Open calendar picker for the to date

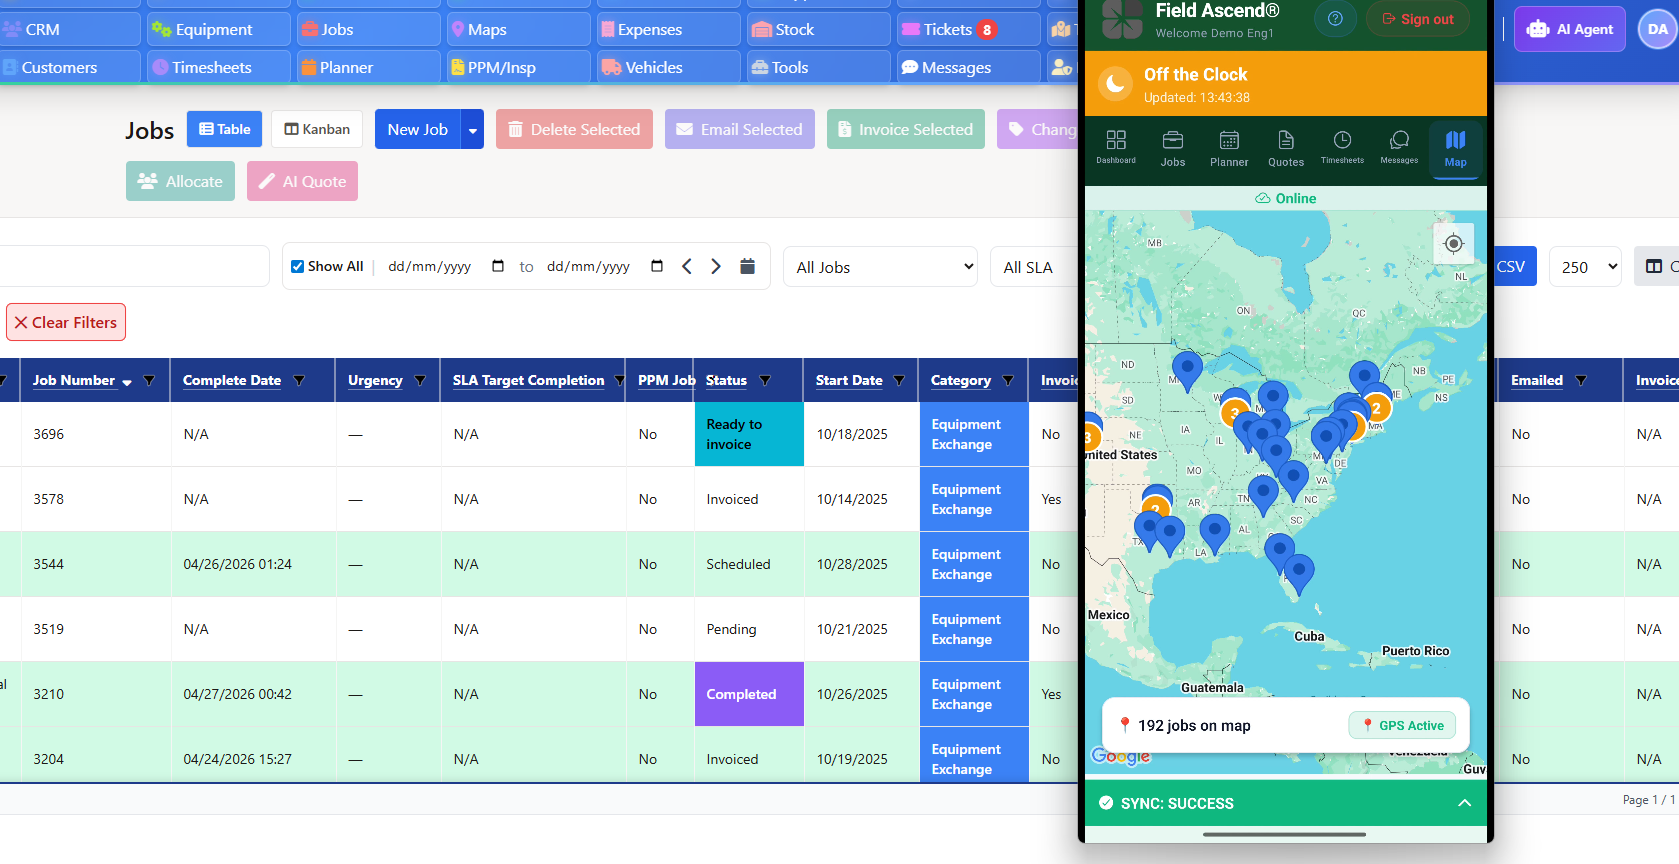point(657,266)
